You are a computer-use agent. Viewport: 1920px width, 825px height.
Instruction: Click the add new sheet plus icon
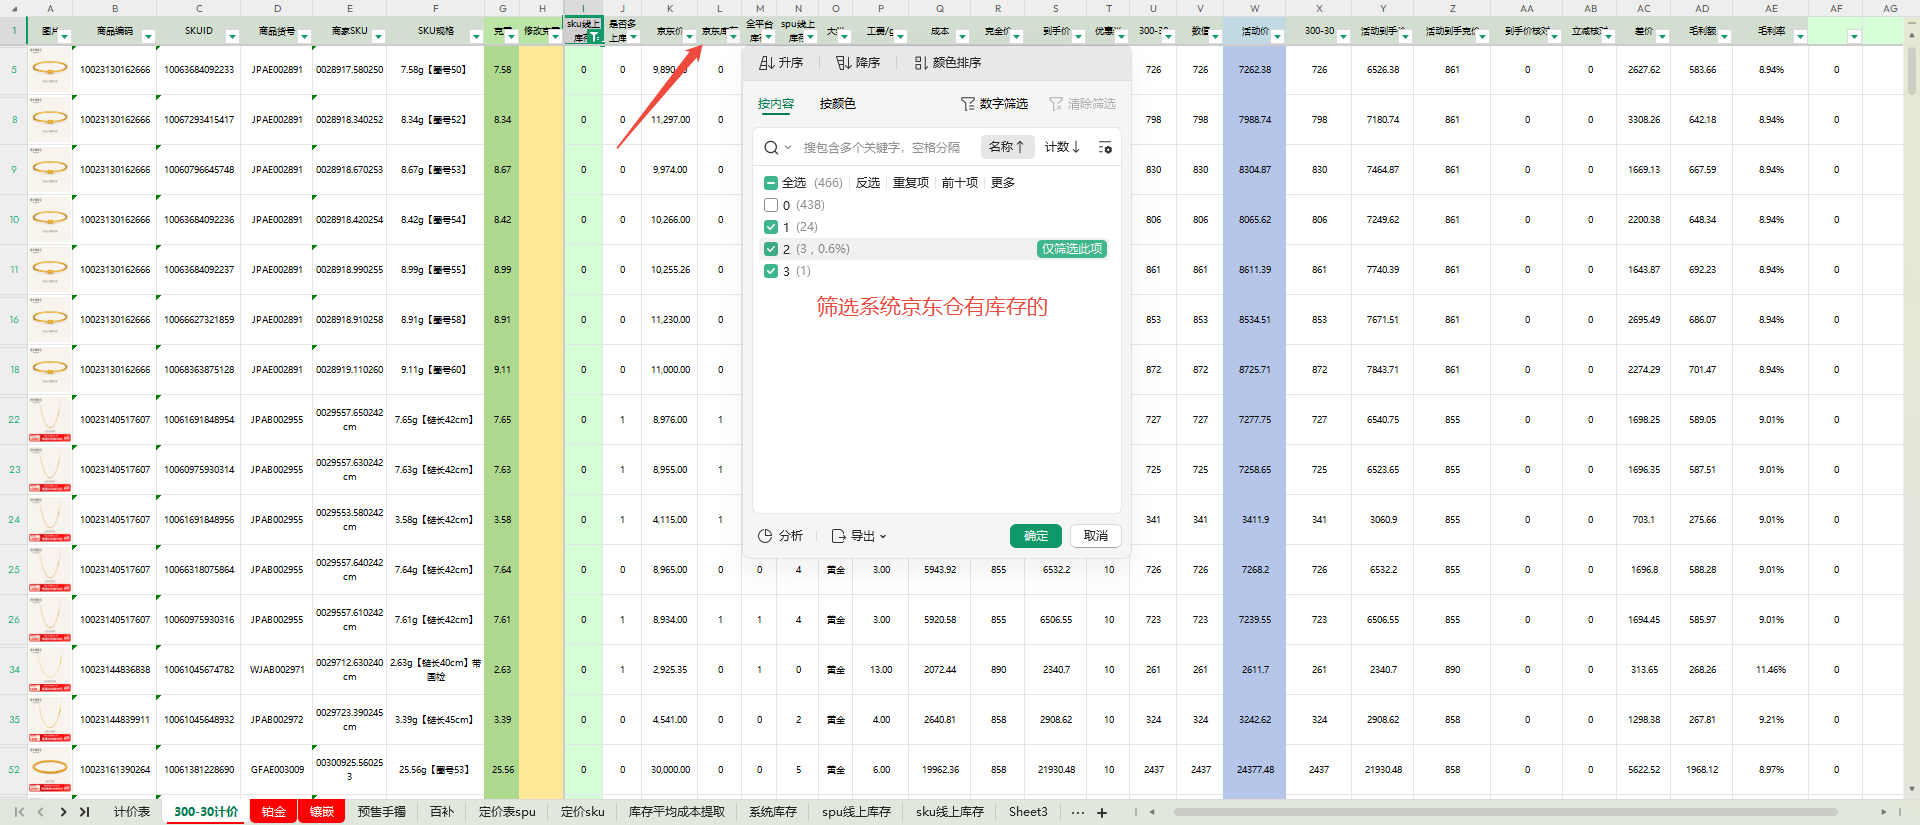point(1102,812)
